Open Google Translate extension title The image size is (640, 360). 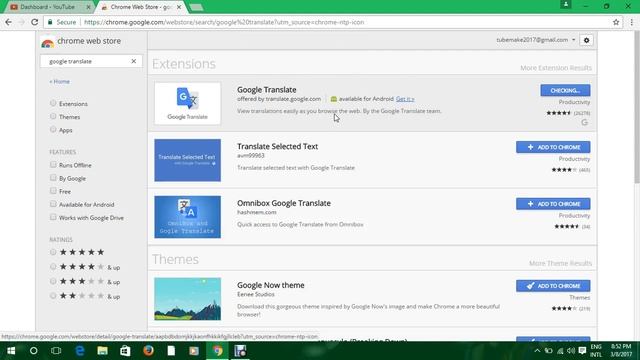click(x=267, y=90)
